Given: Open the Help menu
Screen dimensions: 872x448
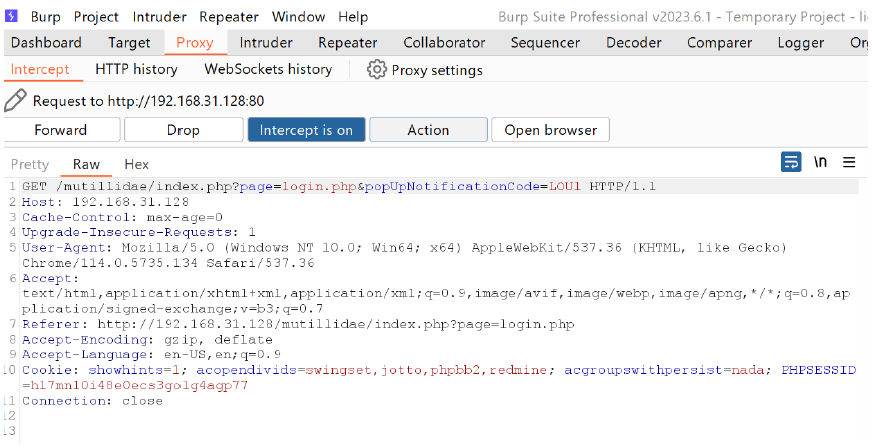Looking at the screenshot, I should [353, 17].
